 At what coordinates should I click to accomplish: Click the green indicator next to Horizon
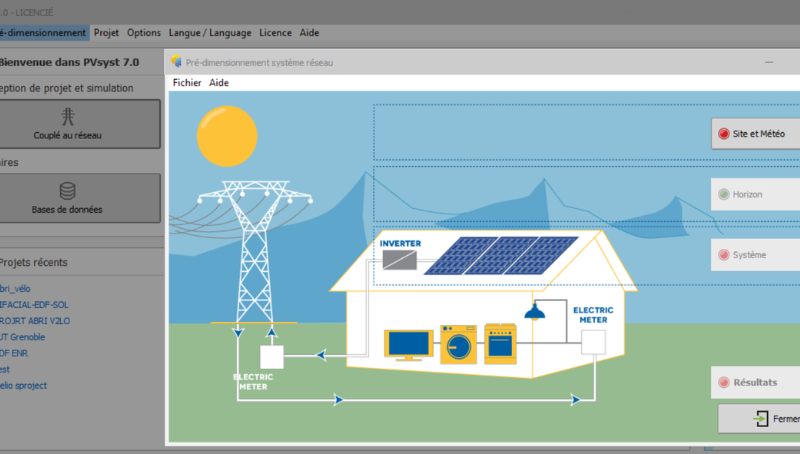[723, 194]
